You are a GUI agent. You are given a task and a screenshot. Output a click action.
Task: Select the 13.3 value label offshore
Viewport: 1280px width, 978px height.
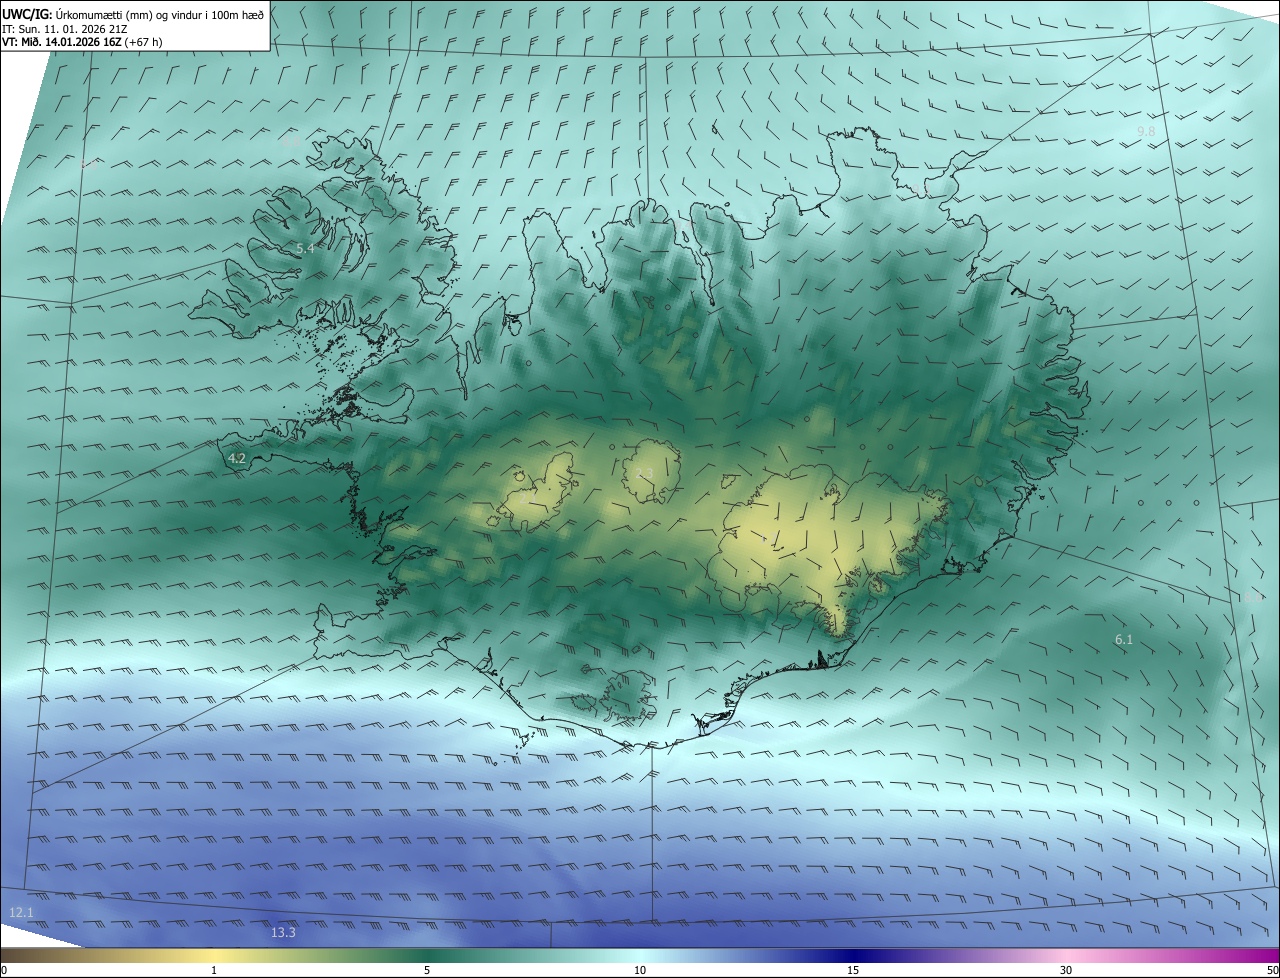click(x=283, y=933)
